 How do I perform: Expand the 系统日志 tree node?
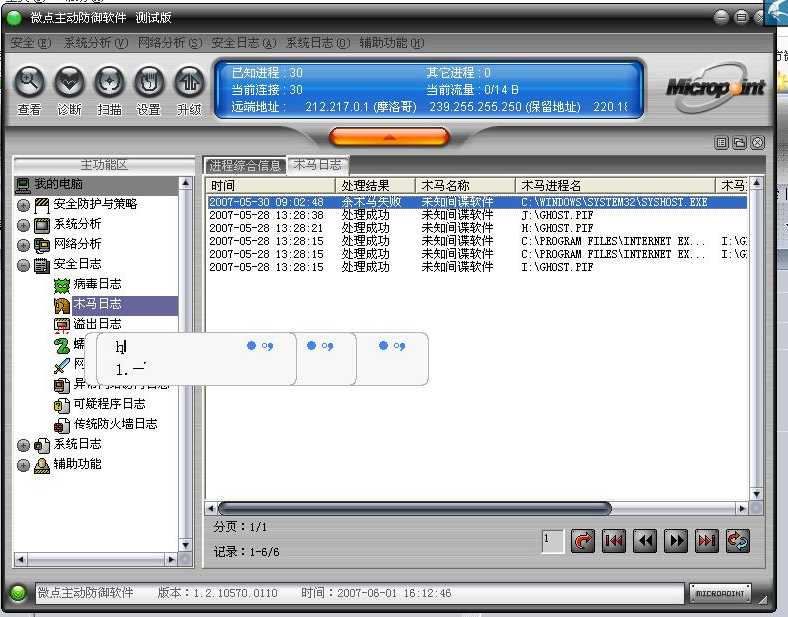[23, 445]
